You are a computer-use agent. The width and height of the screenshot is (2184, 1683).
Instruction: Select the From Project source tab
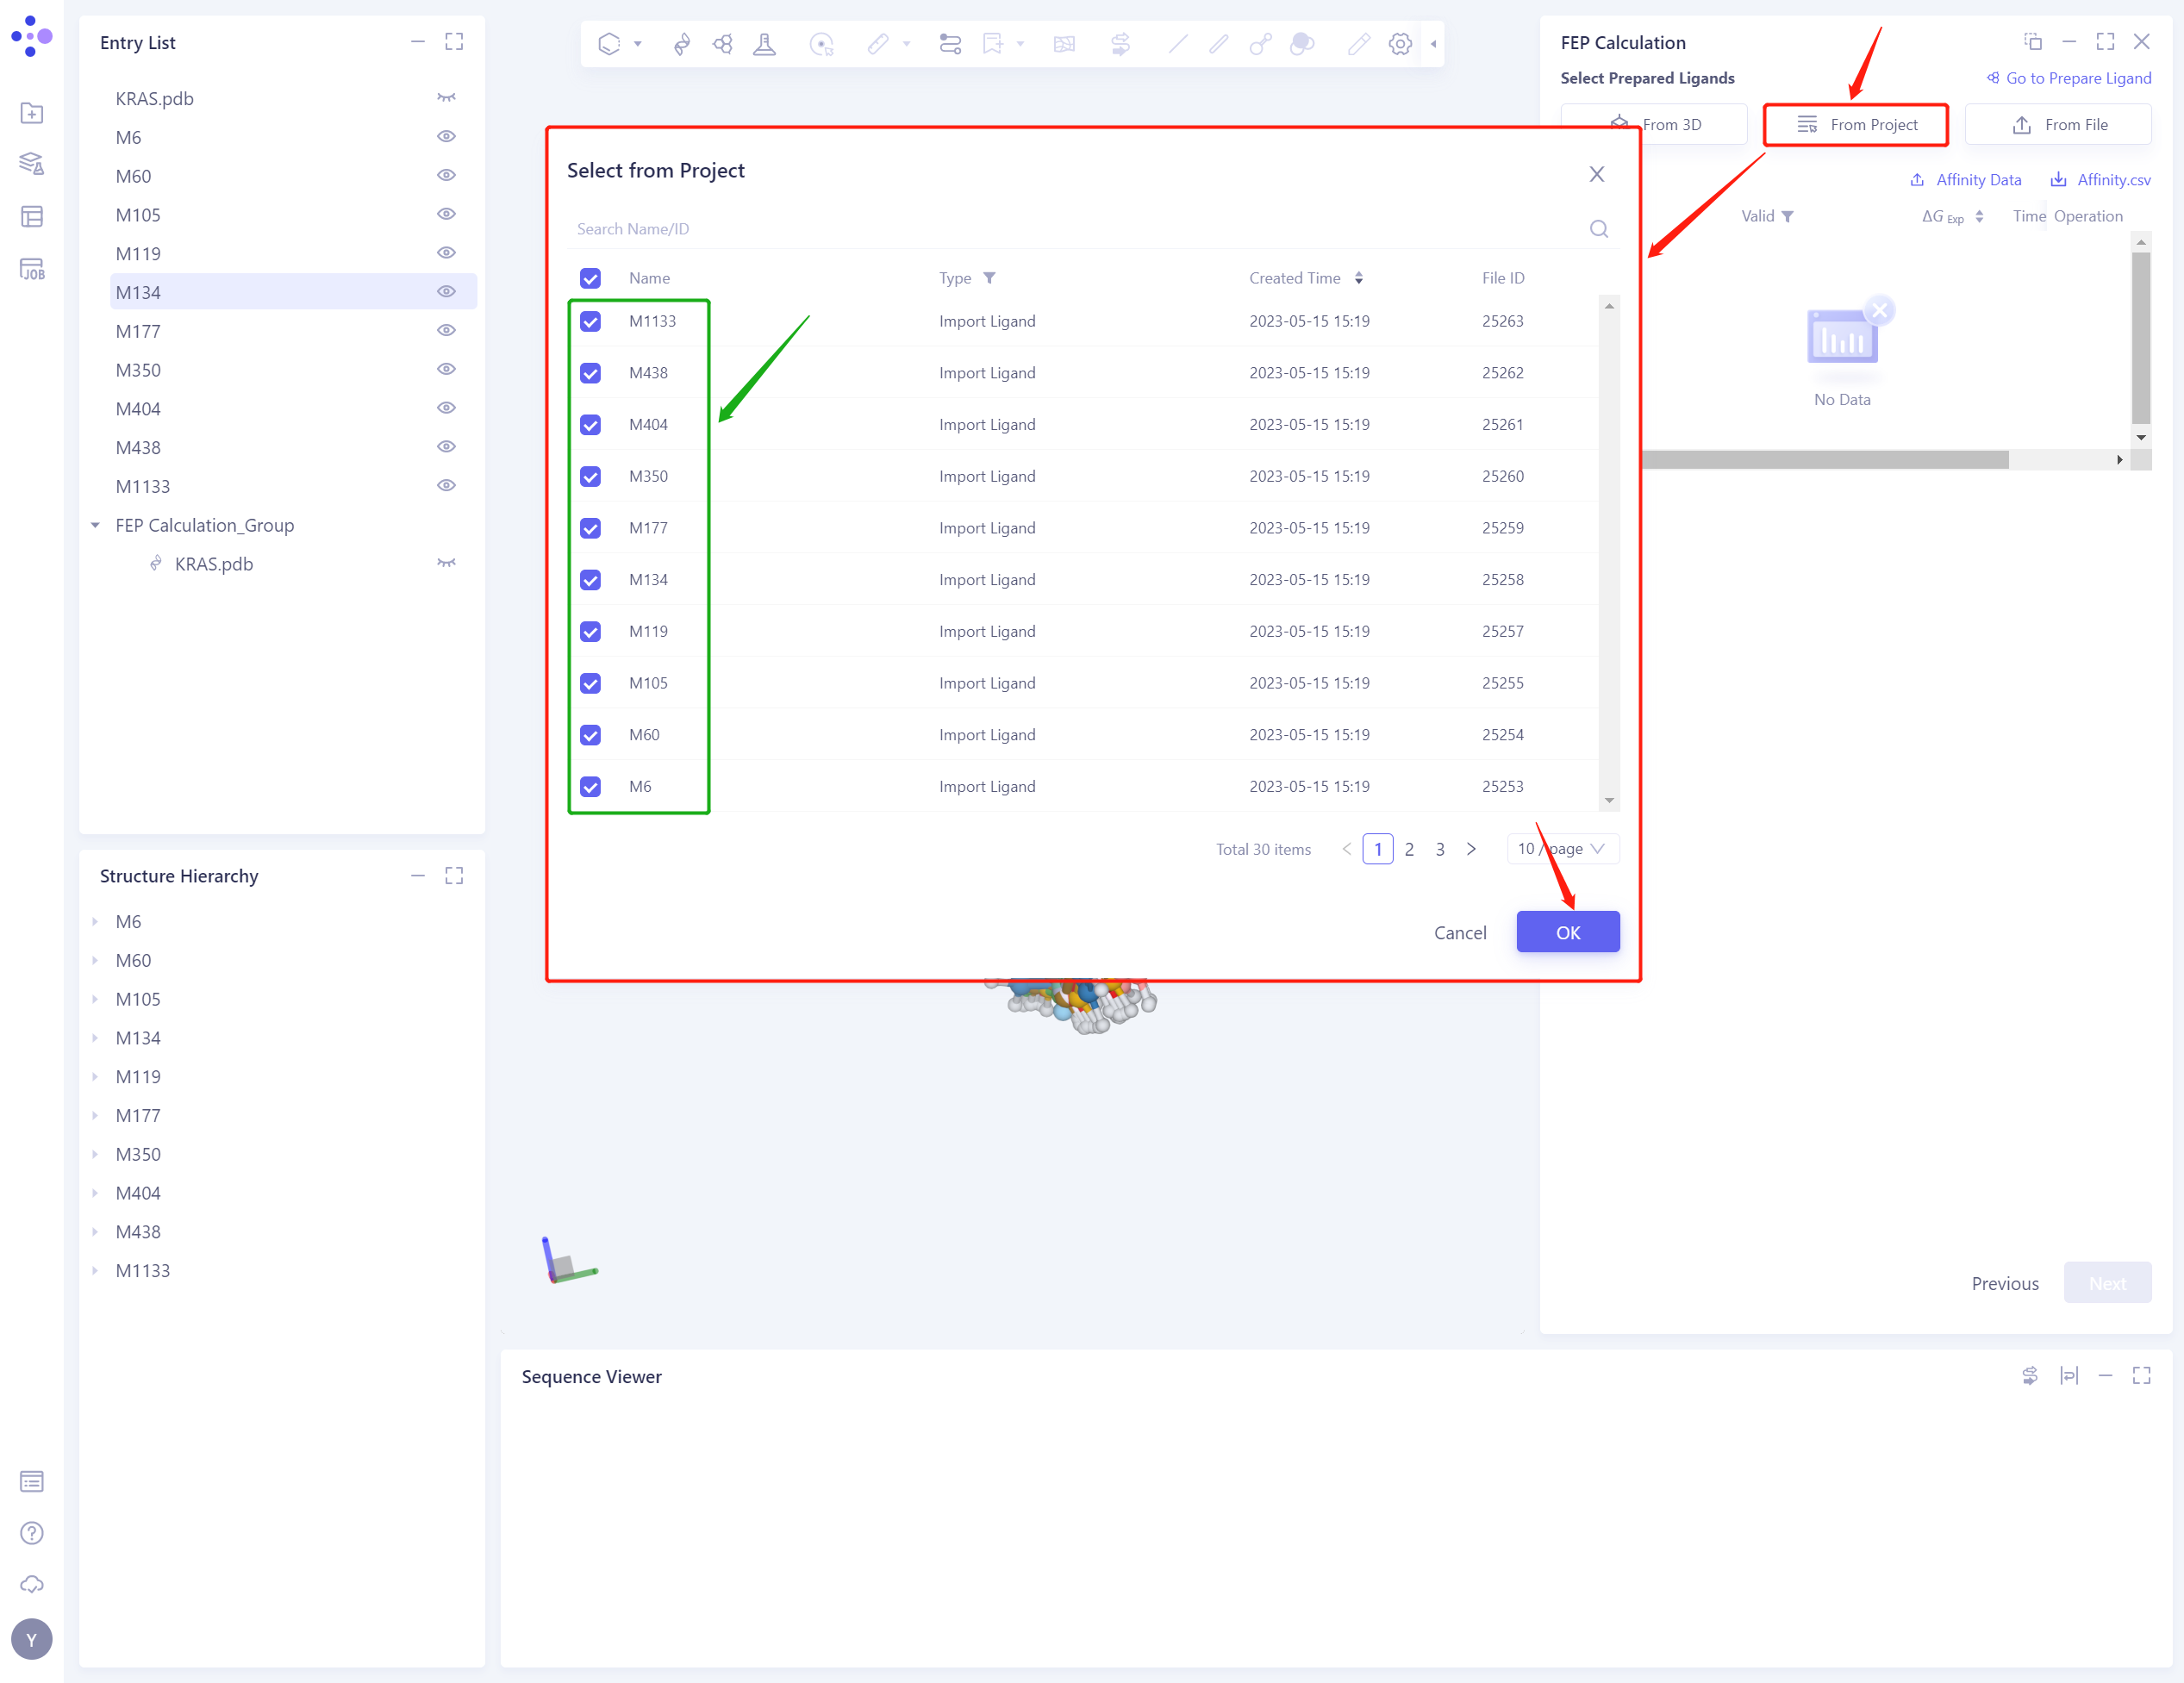(x=1856, y=125)
